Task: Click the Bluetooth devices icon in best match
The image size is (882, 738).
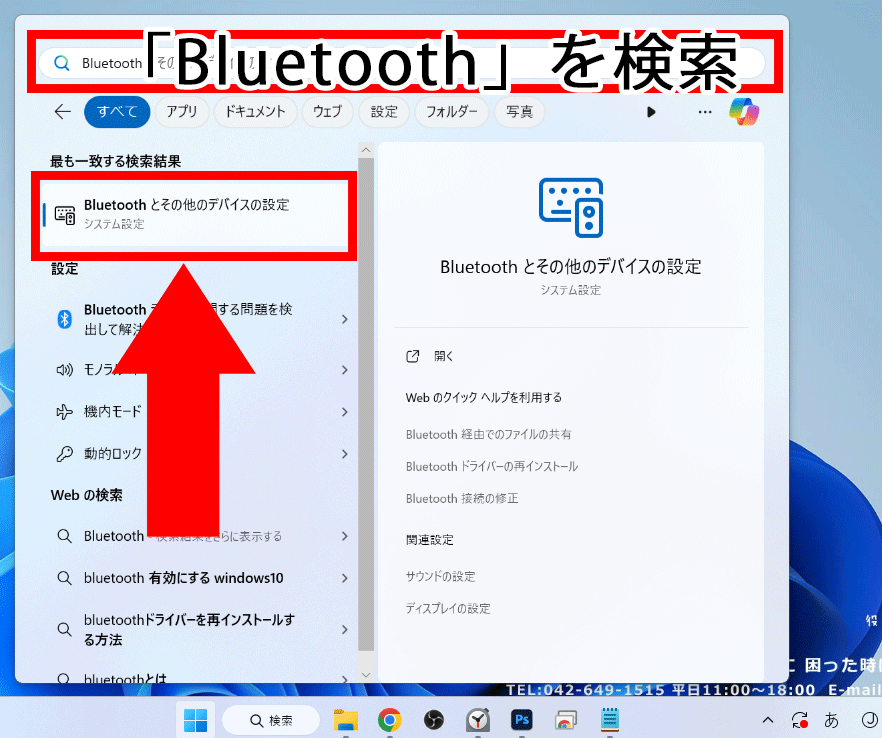Action: pyautogui.click(x=65, y=215)
